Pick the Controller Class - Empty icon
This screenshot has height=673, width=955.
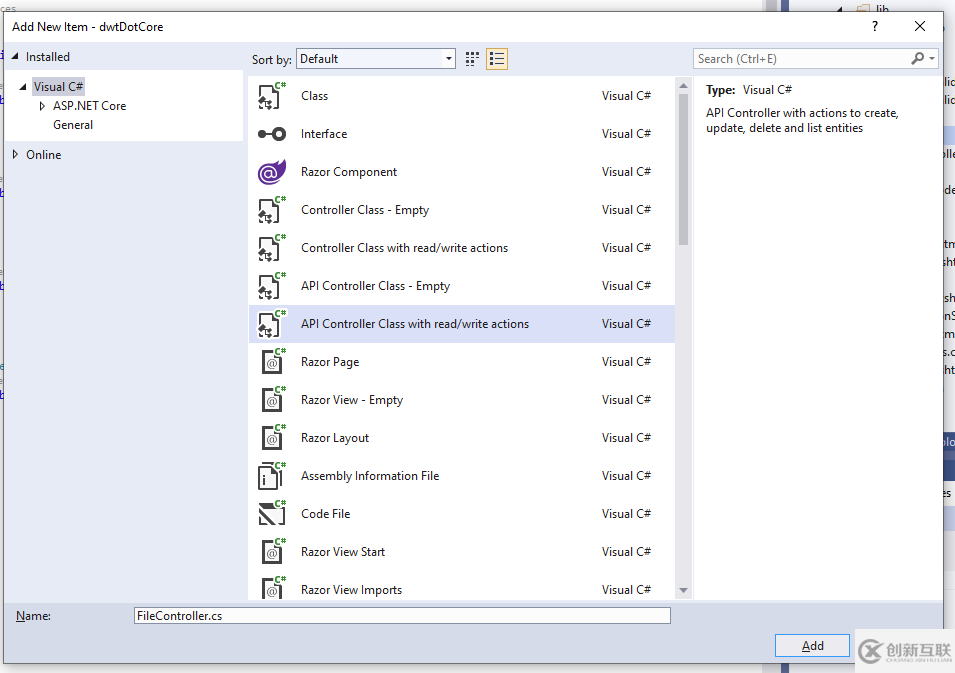272,210
